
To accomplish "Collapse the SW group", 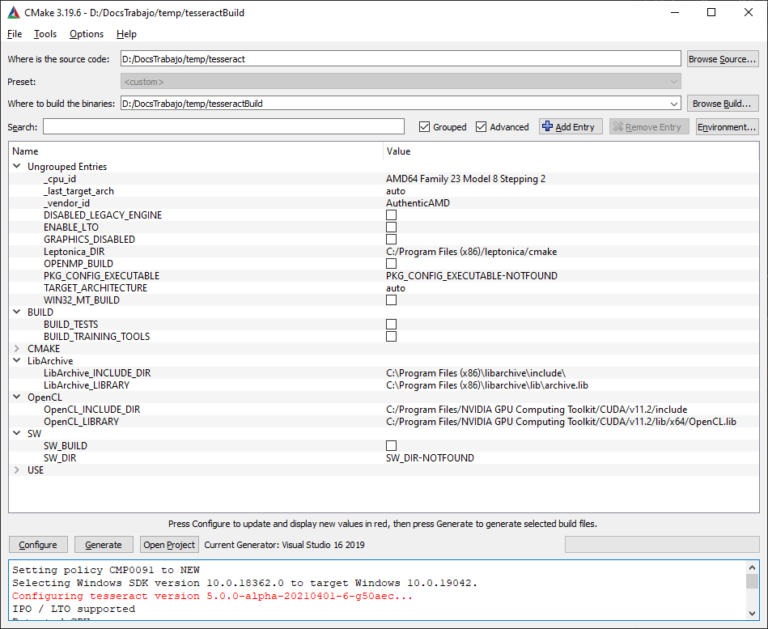I will pos(17,433).
